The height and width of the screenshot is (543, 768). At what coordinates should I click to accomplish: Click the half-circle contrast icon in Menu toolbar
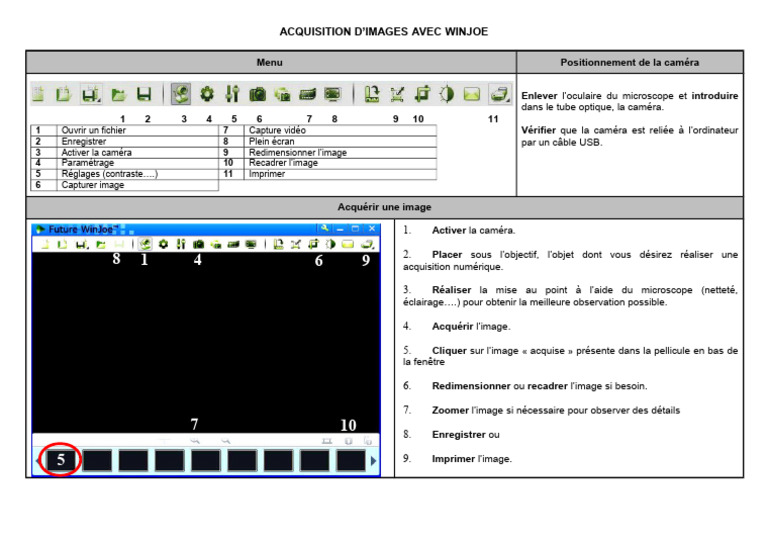(x=447, y=94)
